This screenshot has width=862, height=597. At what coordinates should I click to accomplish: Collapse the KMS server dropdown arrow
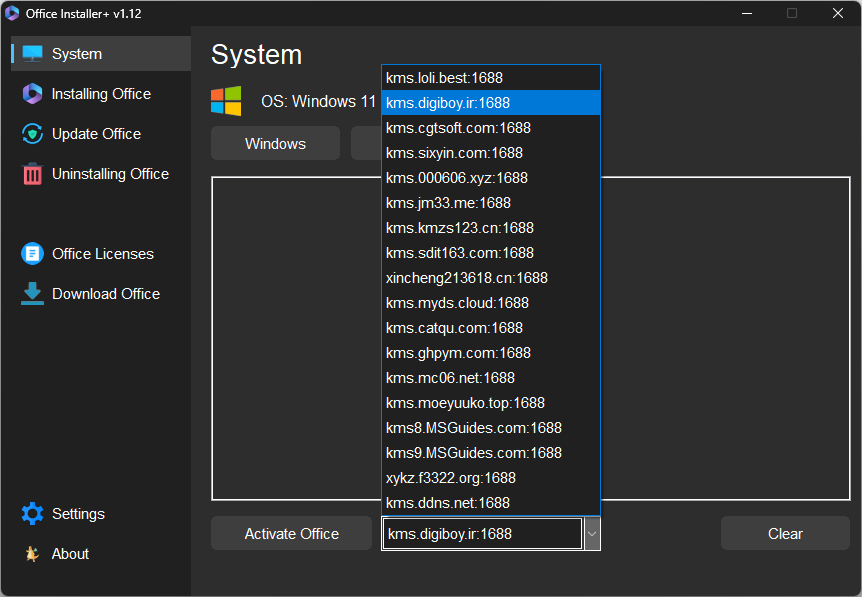(x=592, y=533)
